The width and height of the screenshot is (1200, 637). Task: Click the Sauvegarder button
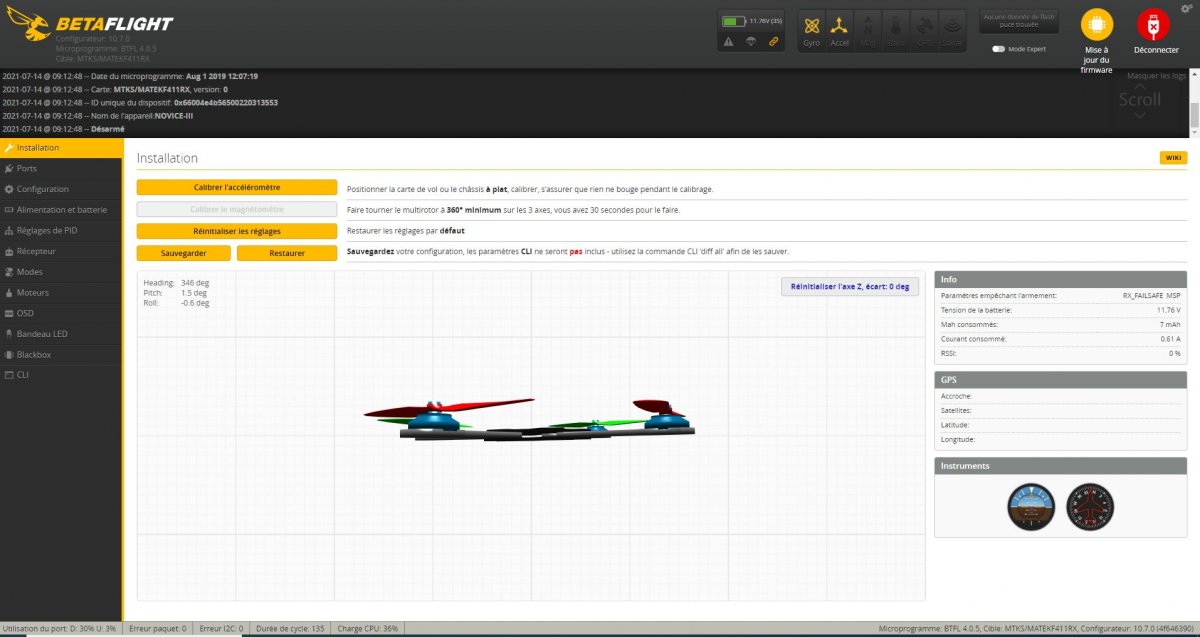(x=183, y=253)
